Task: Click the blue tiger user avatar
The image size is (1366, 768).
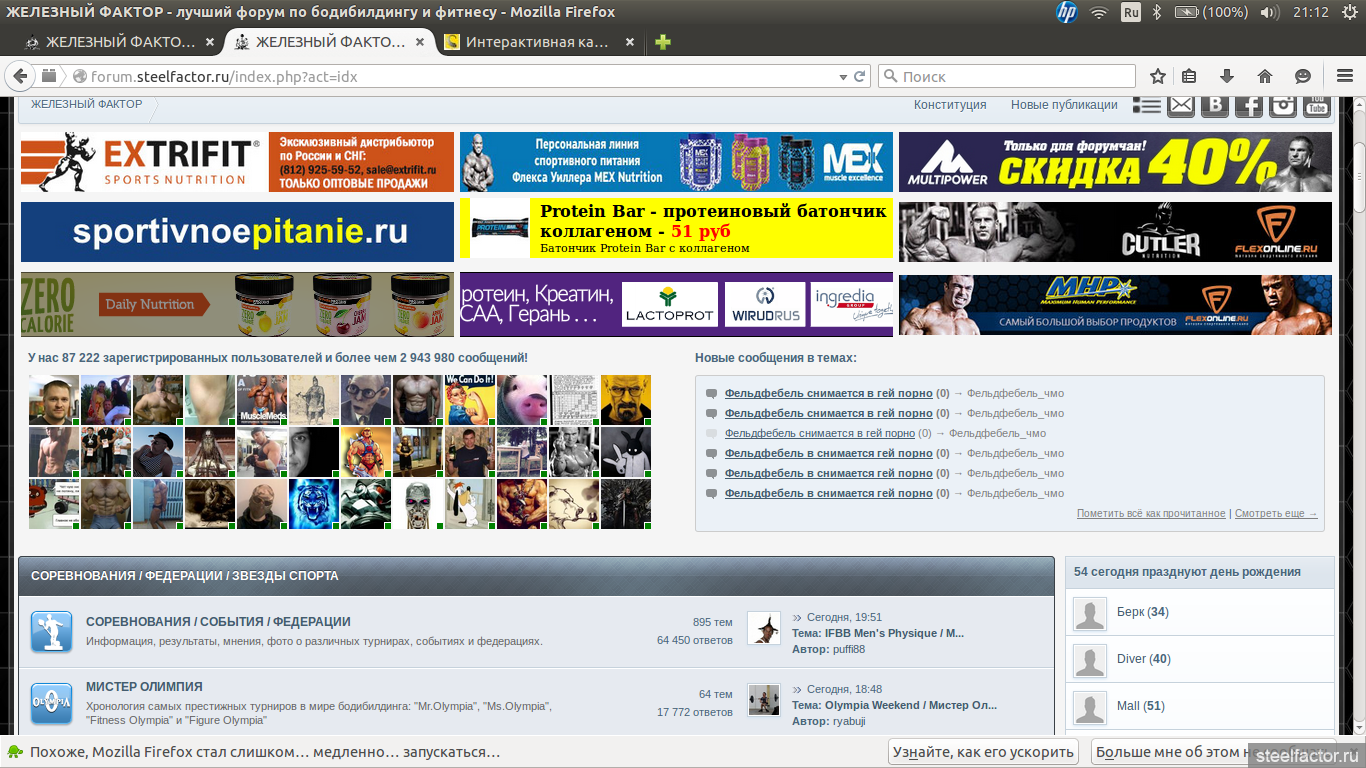Action: pyautogui.click(x=313, y=504)
